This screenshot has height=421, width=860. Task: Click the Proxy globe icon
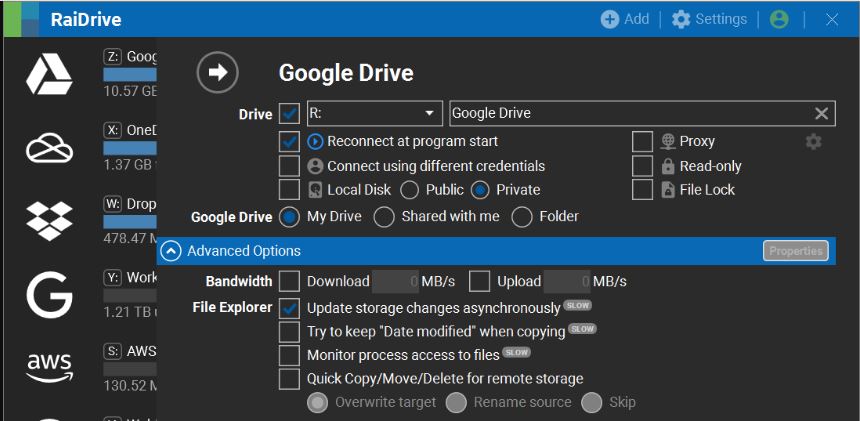coord(667,141)
